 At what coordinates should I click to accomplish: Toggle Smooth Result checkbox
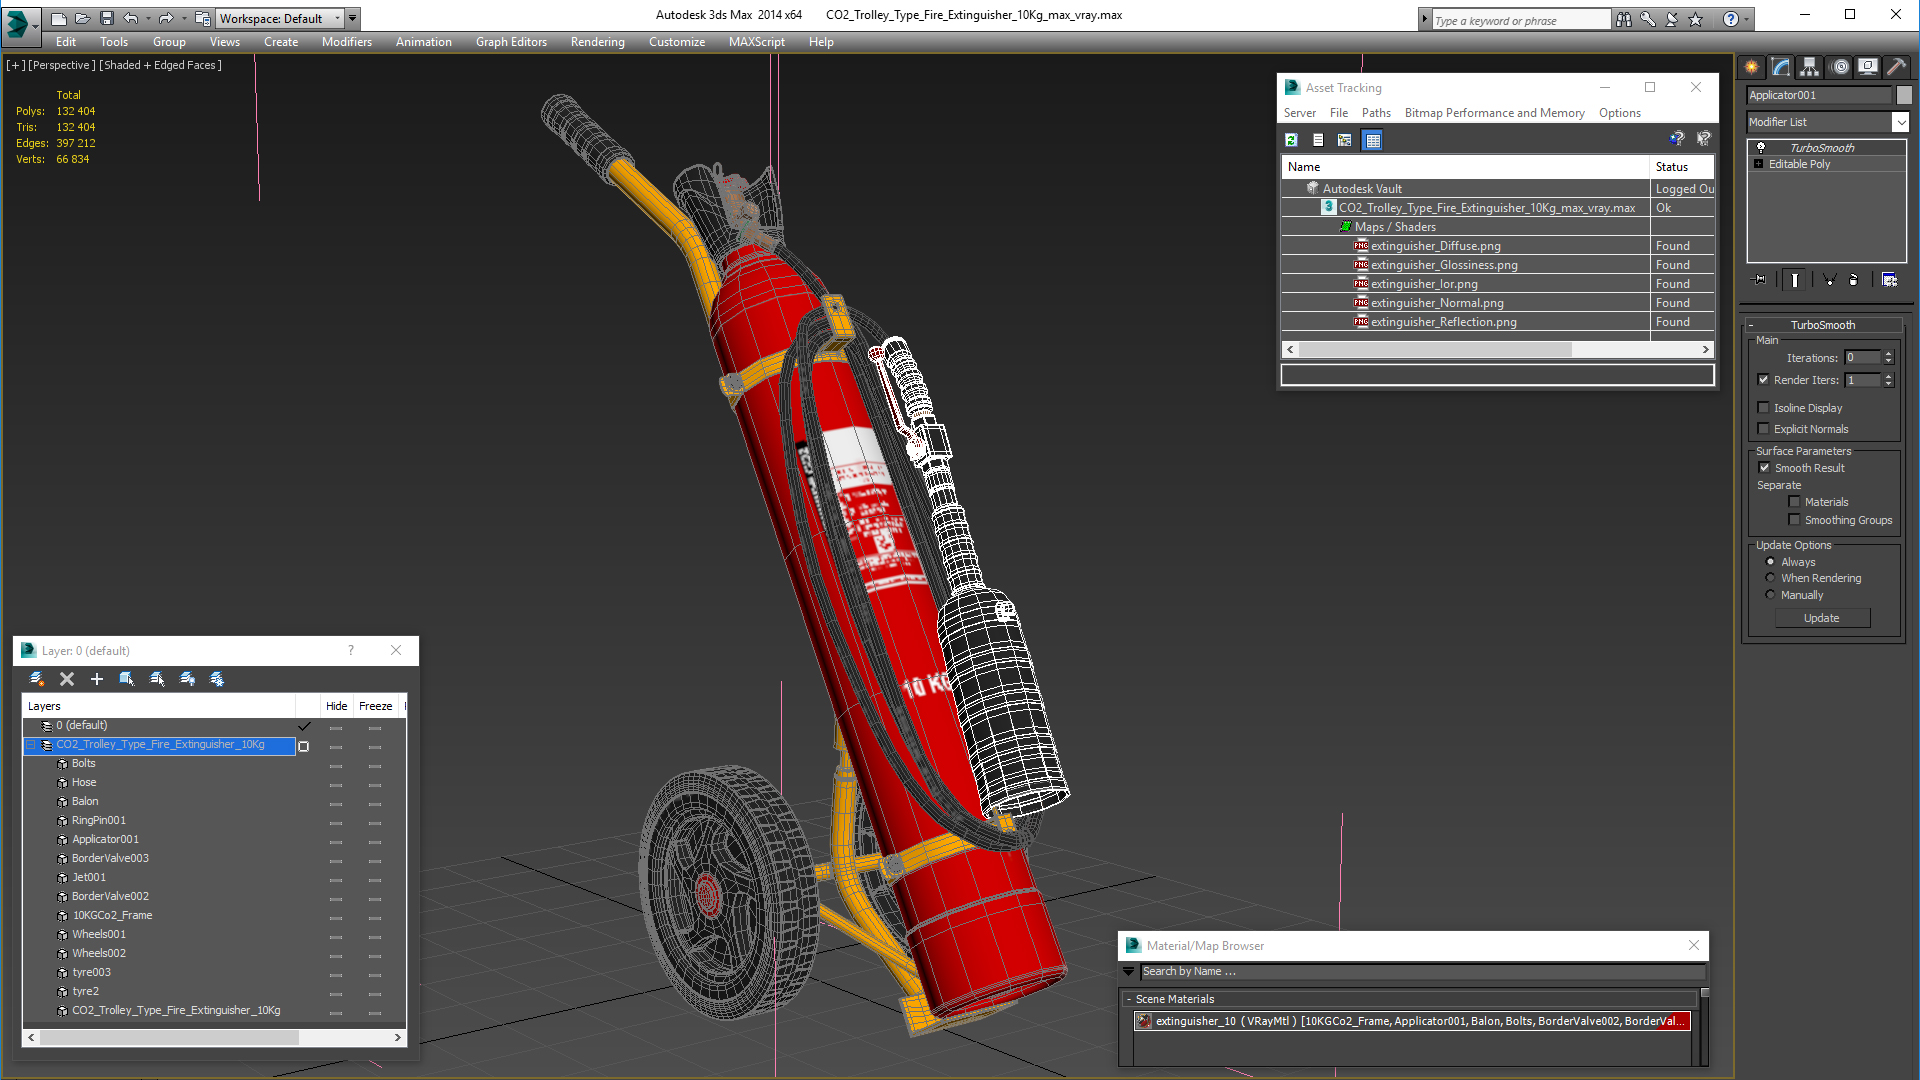point(1765,468)
